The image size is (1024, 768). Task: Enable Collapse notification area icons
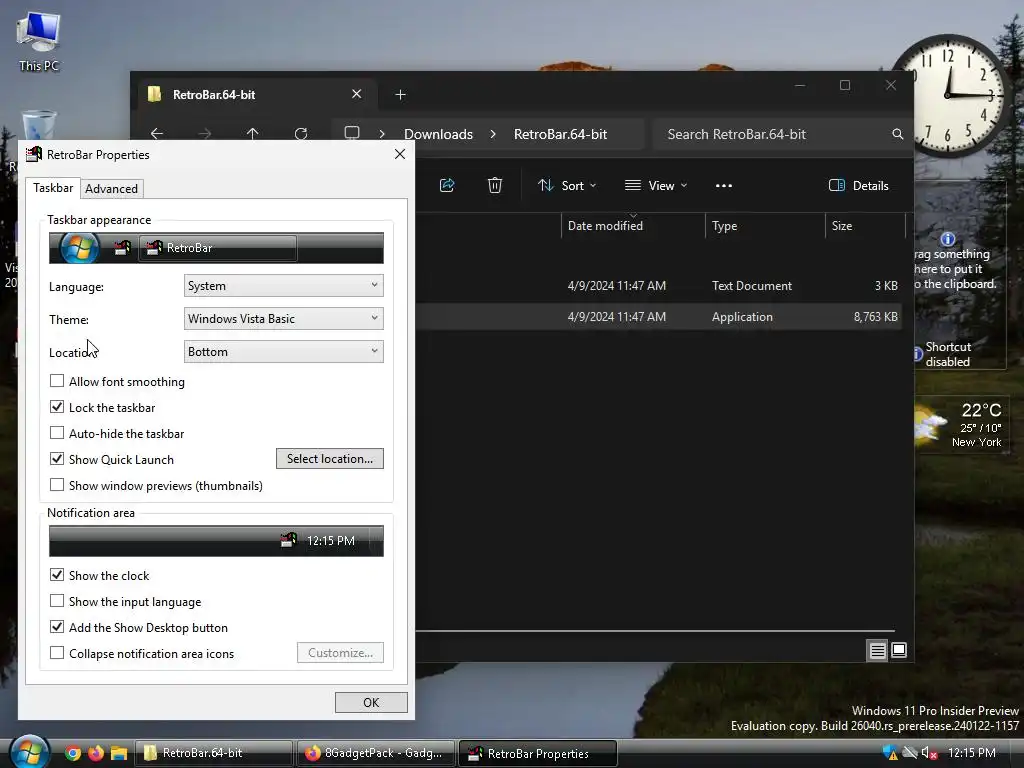pos(57,653)
